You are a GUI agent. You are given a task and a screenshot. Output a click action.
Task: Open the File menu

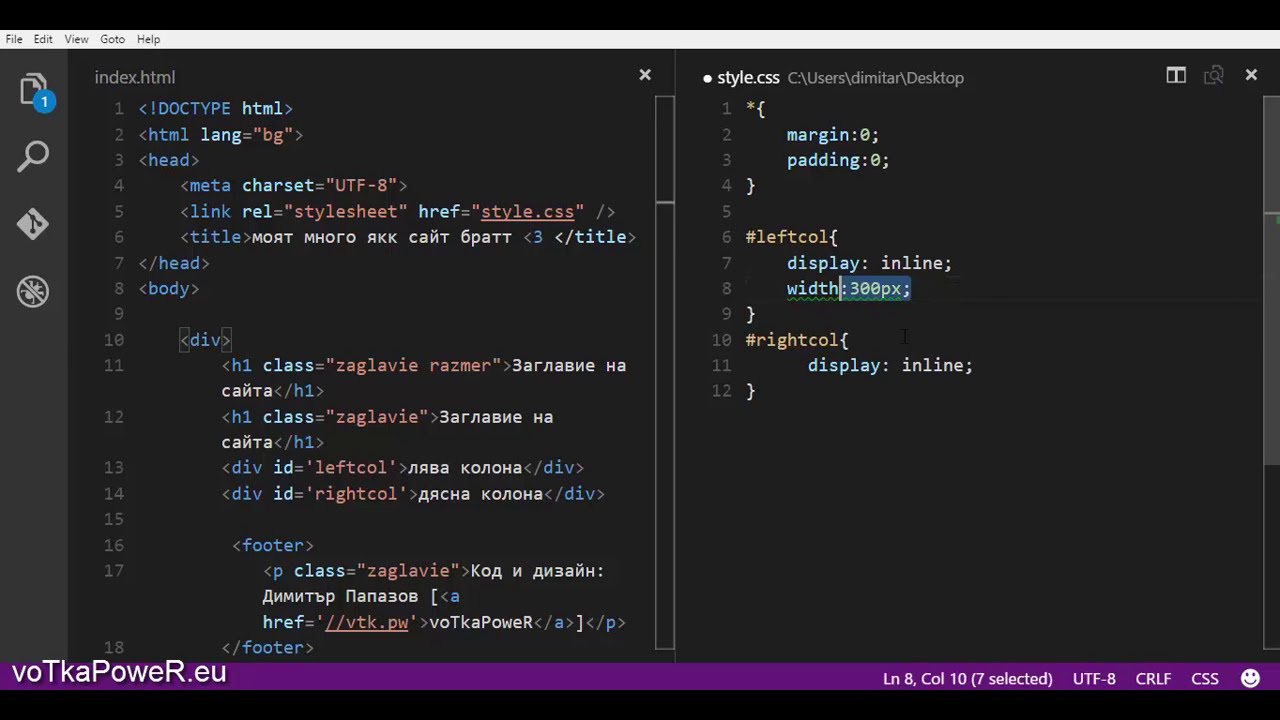pos(14,39)
